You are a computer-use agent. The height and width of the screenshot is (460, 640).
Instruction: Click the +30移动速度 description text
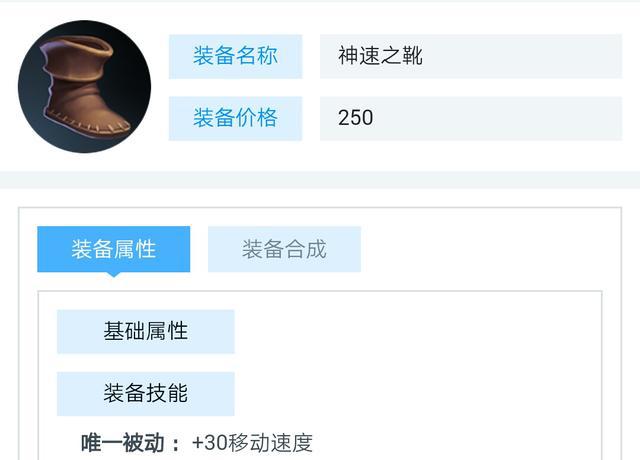tap(252, 443)
